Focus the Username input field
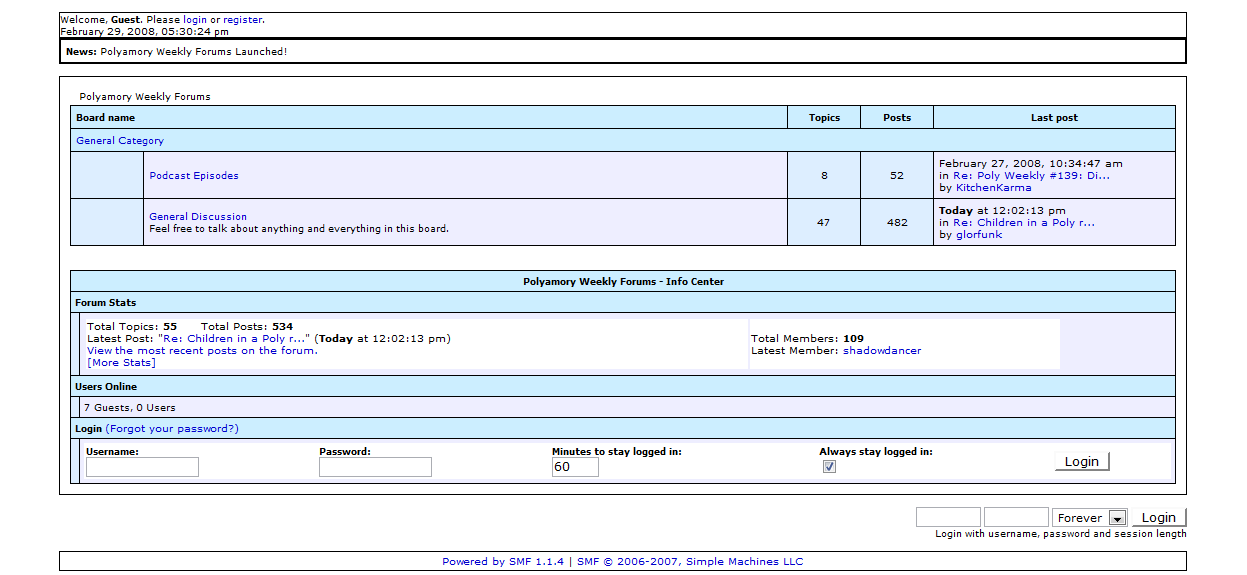 [142, 467]
